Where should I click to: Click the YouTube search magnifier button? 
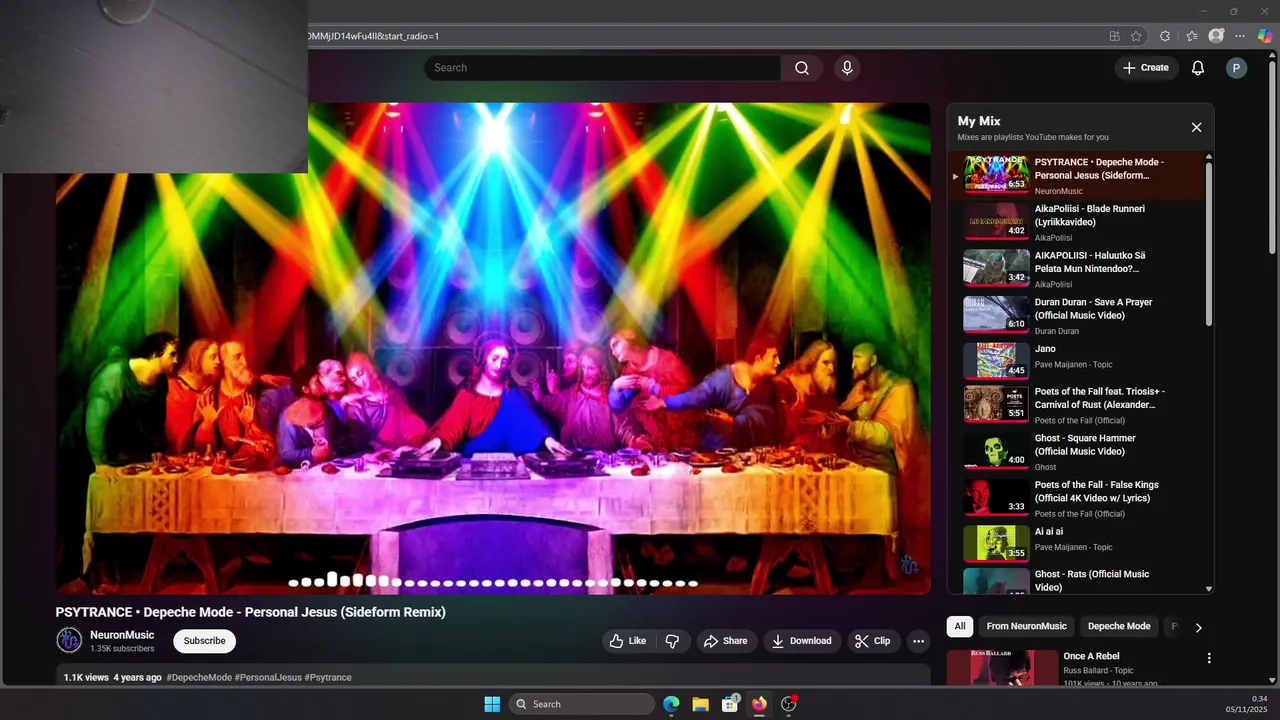coord(802,68)
